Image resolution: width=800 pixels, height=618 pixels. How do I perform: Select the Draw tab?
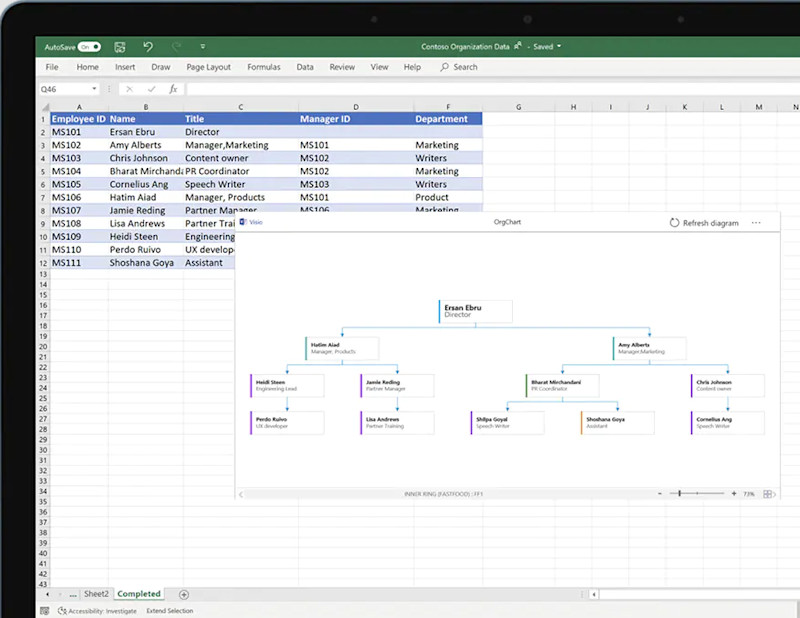point(161,67)
